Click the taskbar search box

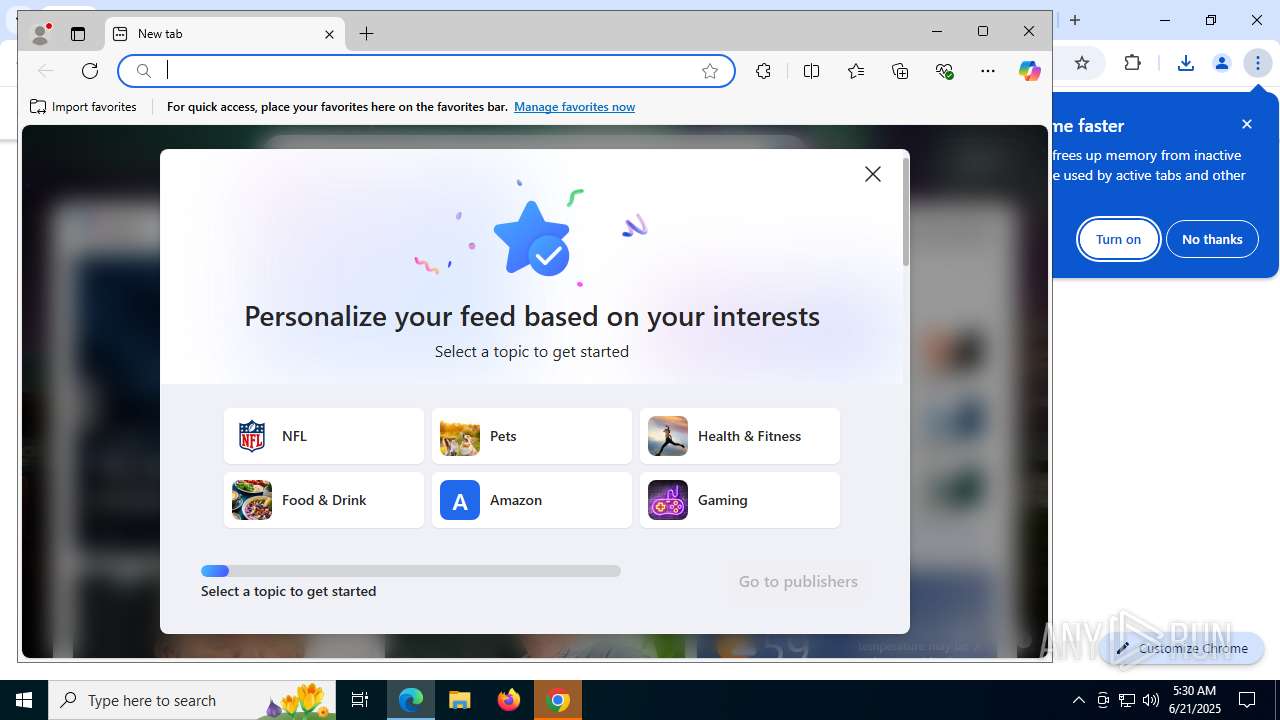point(192,700)
